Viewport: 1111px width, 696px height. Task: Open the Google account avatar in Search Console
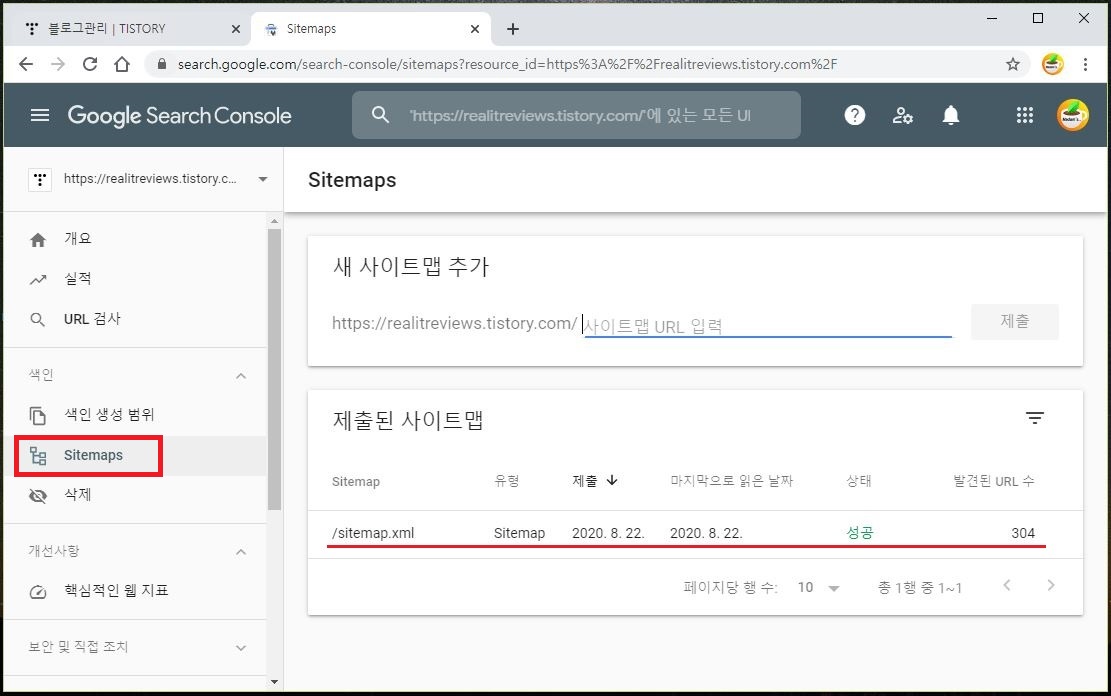pos(1073,115)
